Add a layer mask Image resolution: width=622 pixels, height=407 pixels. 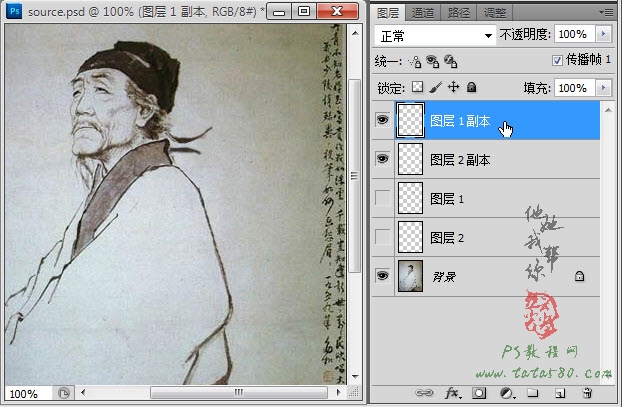coord(479,393)
